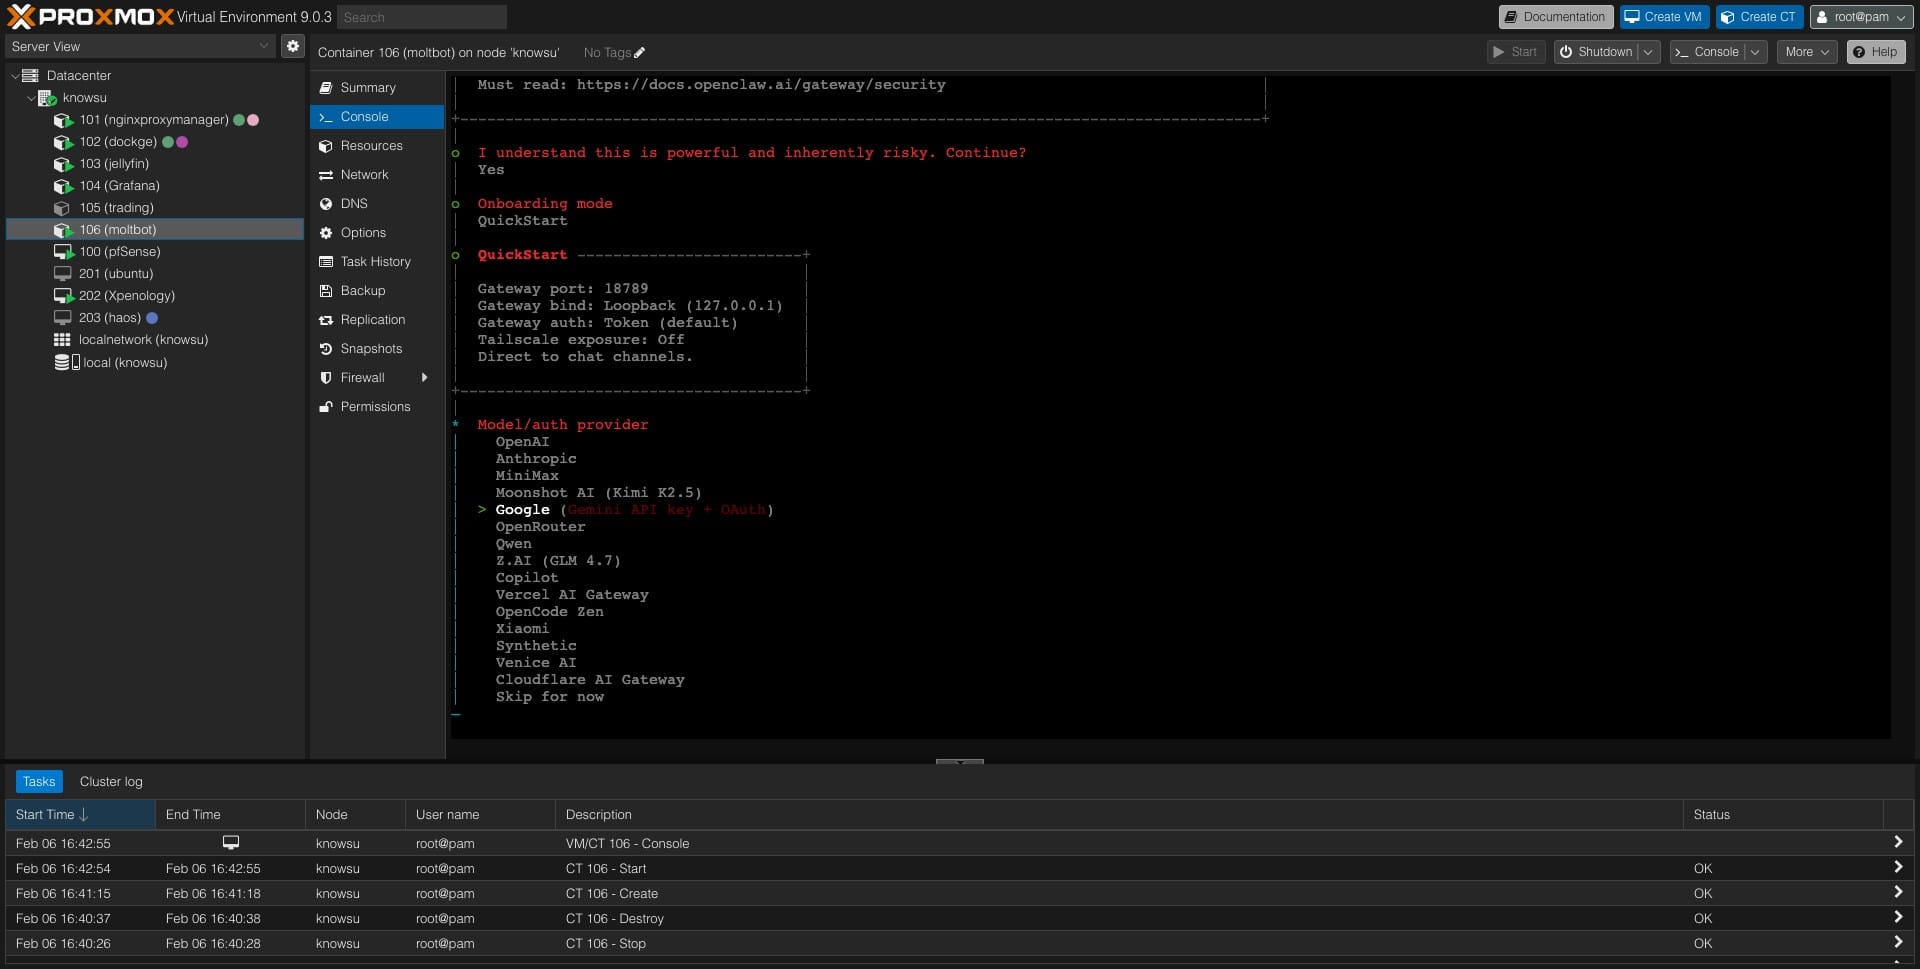Viewport: 1920px width, 969px height.
Task: Click the search input field
Action: (421, 17)
